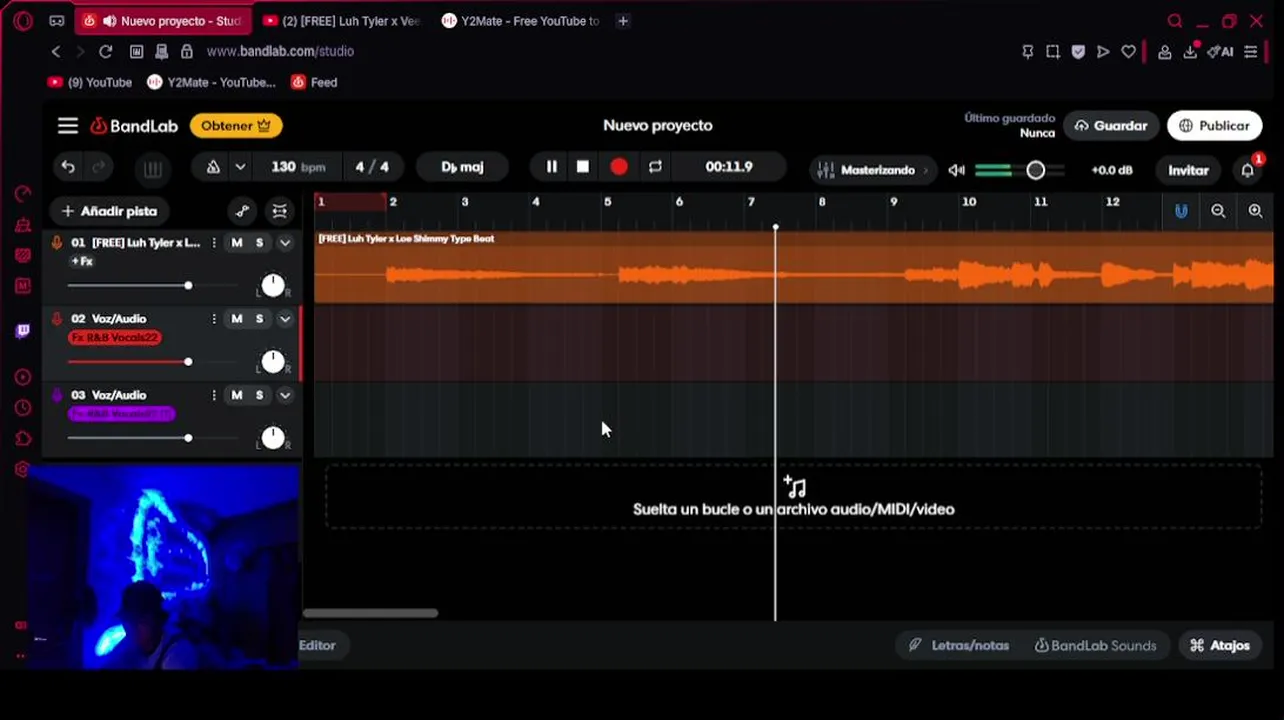The image size is (1284, 720).
Task: Open new browser tab plus button
Action: pyautogui.click(x=623, y=21)
